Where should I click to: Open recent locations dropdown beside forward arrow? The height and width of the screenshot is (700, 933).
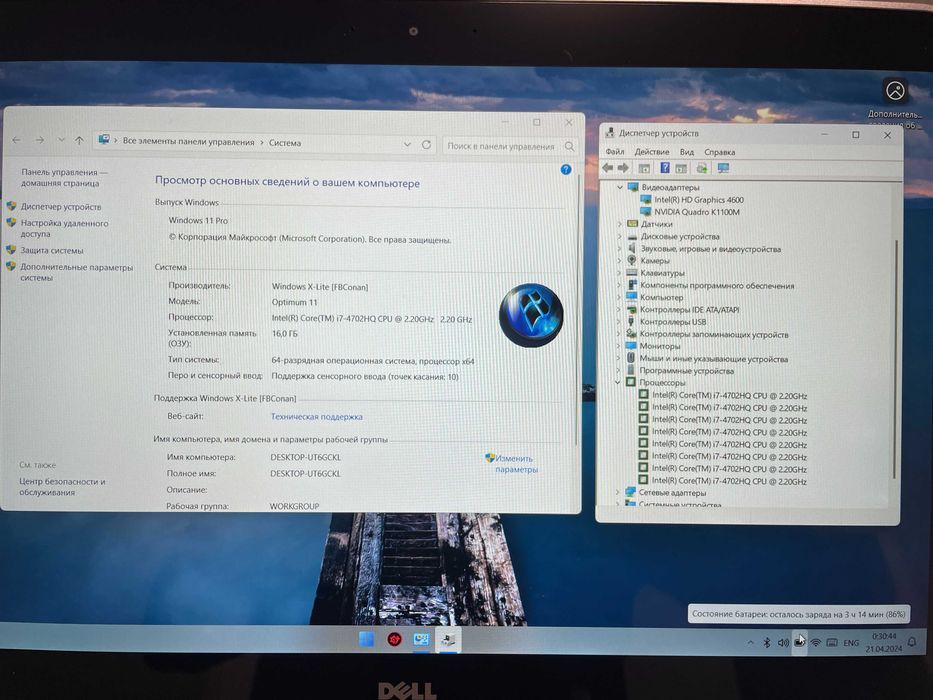61,140
